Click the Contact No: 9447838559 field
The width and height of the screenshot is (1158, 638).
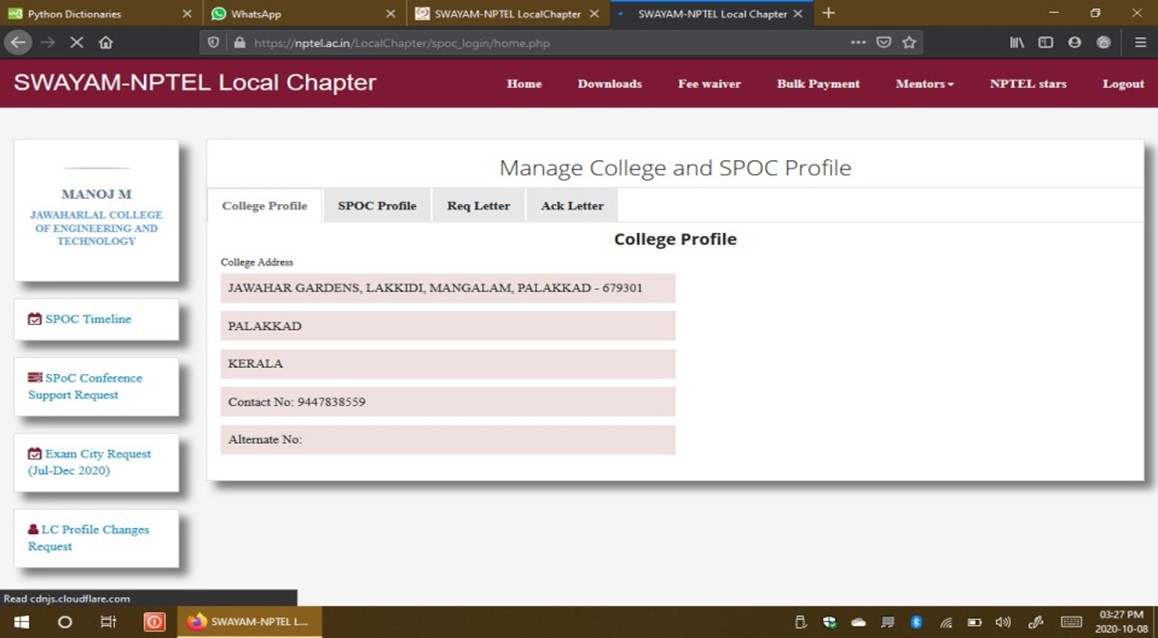pos(448,402)
